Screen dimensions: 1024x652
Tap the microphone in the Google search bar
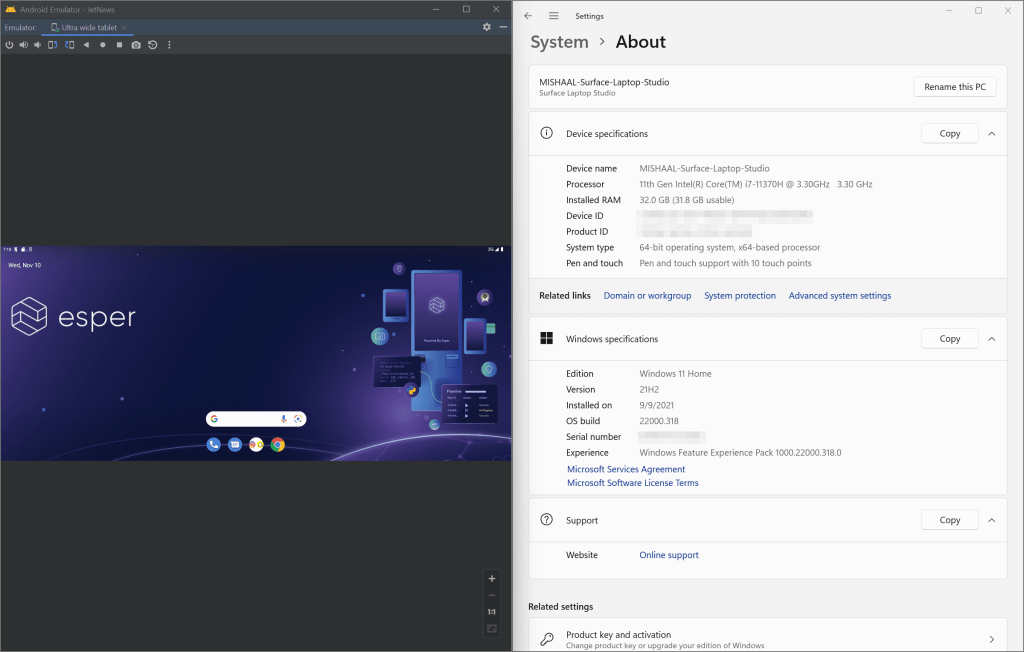284,418
